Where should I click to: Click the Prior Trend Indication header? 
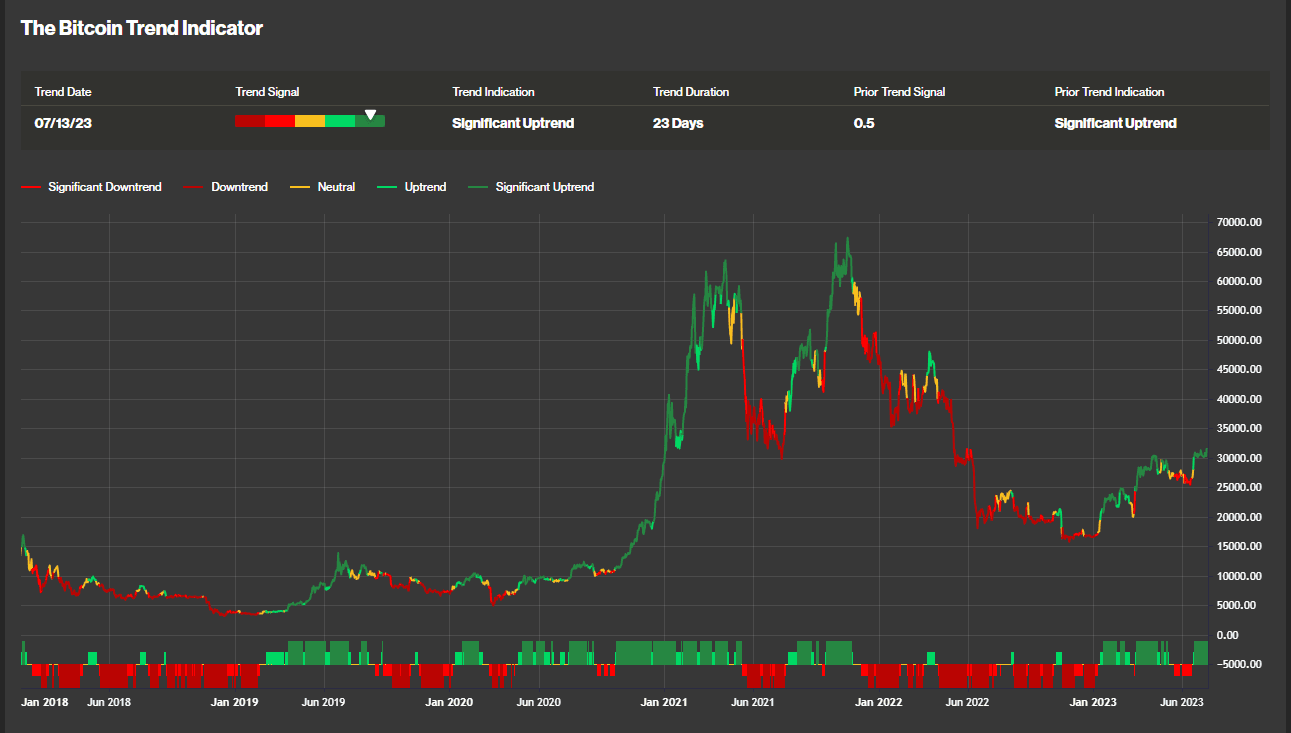[1109, 92]
